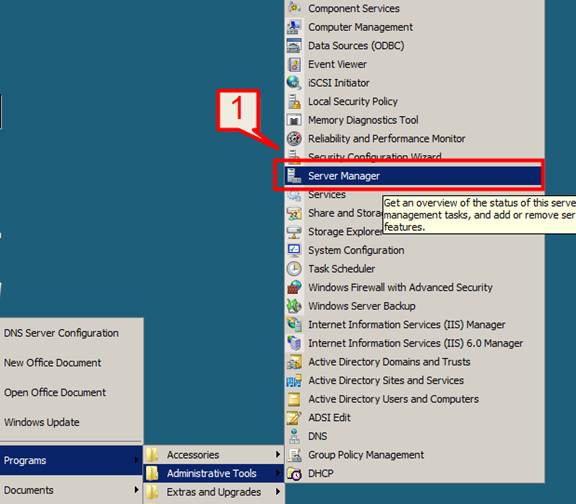Launch Group Policy Management
The height and width of the screenshot is (504, 576).
tap(366, 455)
